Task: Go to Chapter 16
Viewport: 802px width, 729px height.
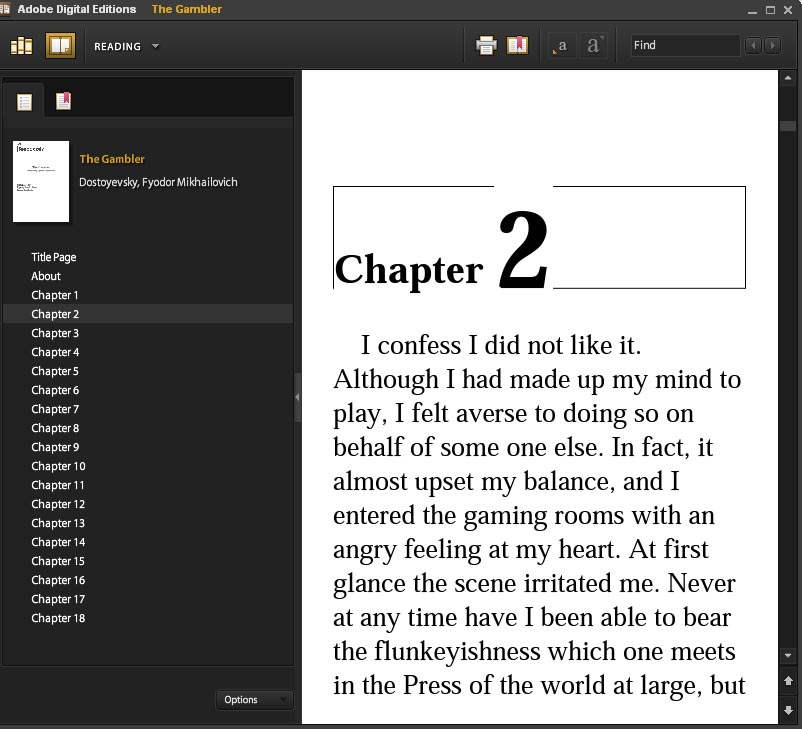Action: (58, 580)
